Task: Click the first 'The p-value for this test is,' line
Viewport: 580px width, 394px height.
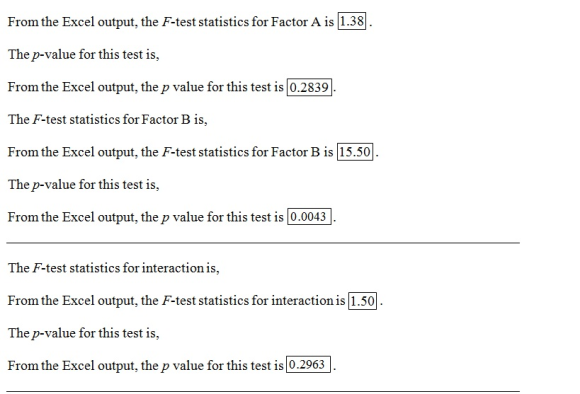Action: [x=84, y=55]
